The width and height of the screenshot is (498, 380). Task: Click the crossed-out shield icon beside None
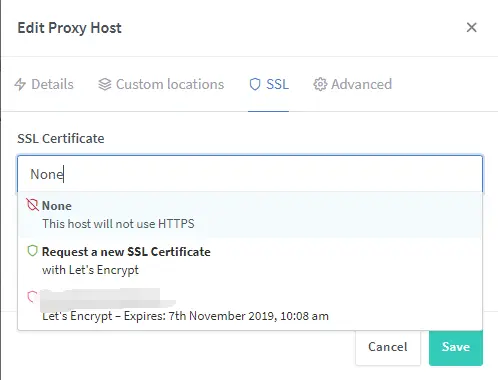[32, 205]
